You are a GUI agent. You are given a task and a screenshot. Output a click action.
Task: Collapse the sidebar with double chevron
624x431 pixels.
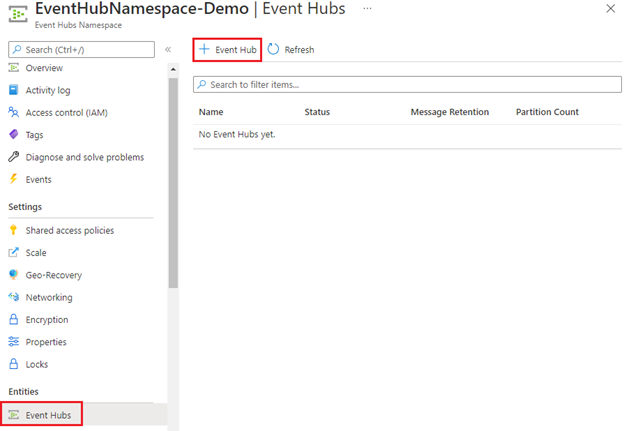[x=168, y=49]
